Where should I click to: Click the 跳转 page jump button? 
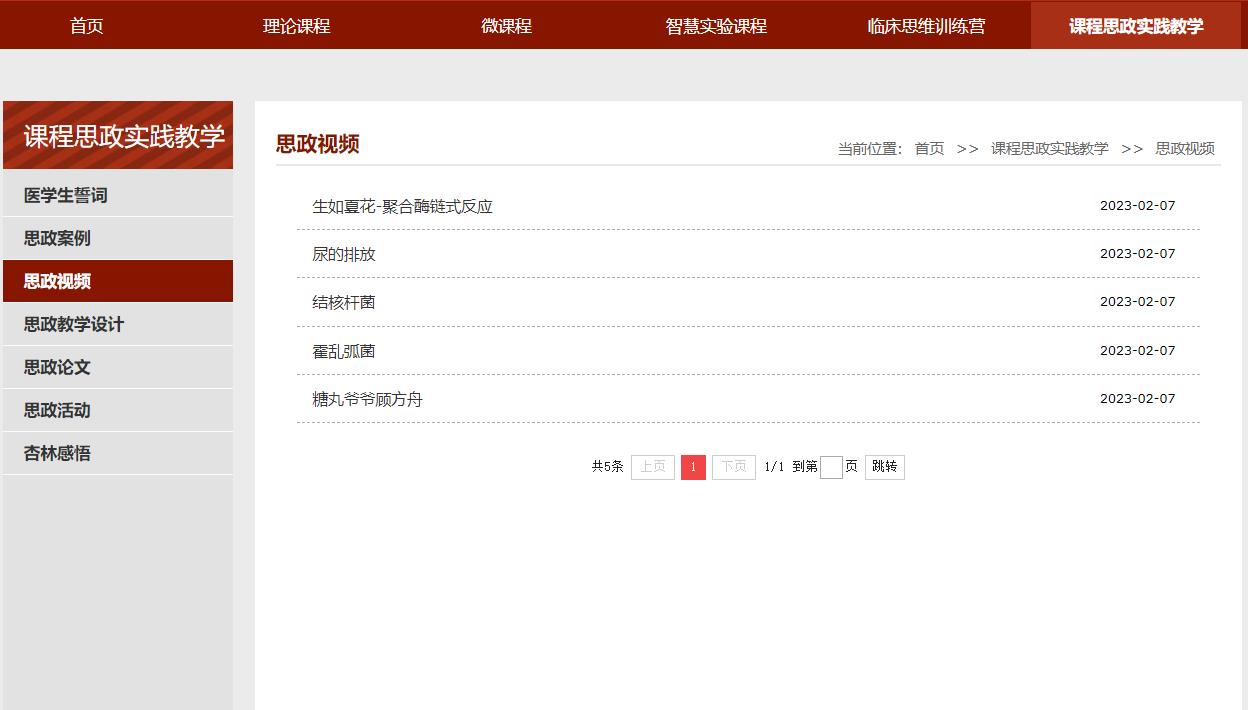point(884,467)
